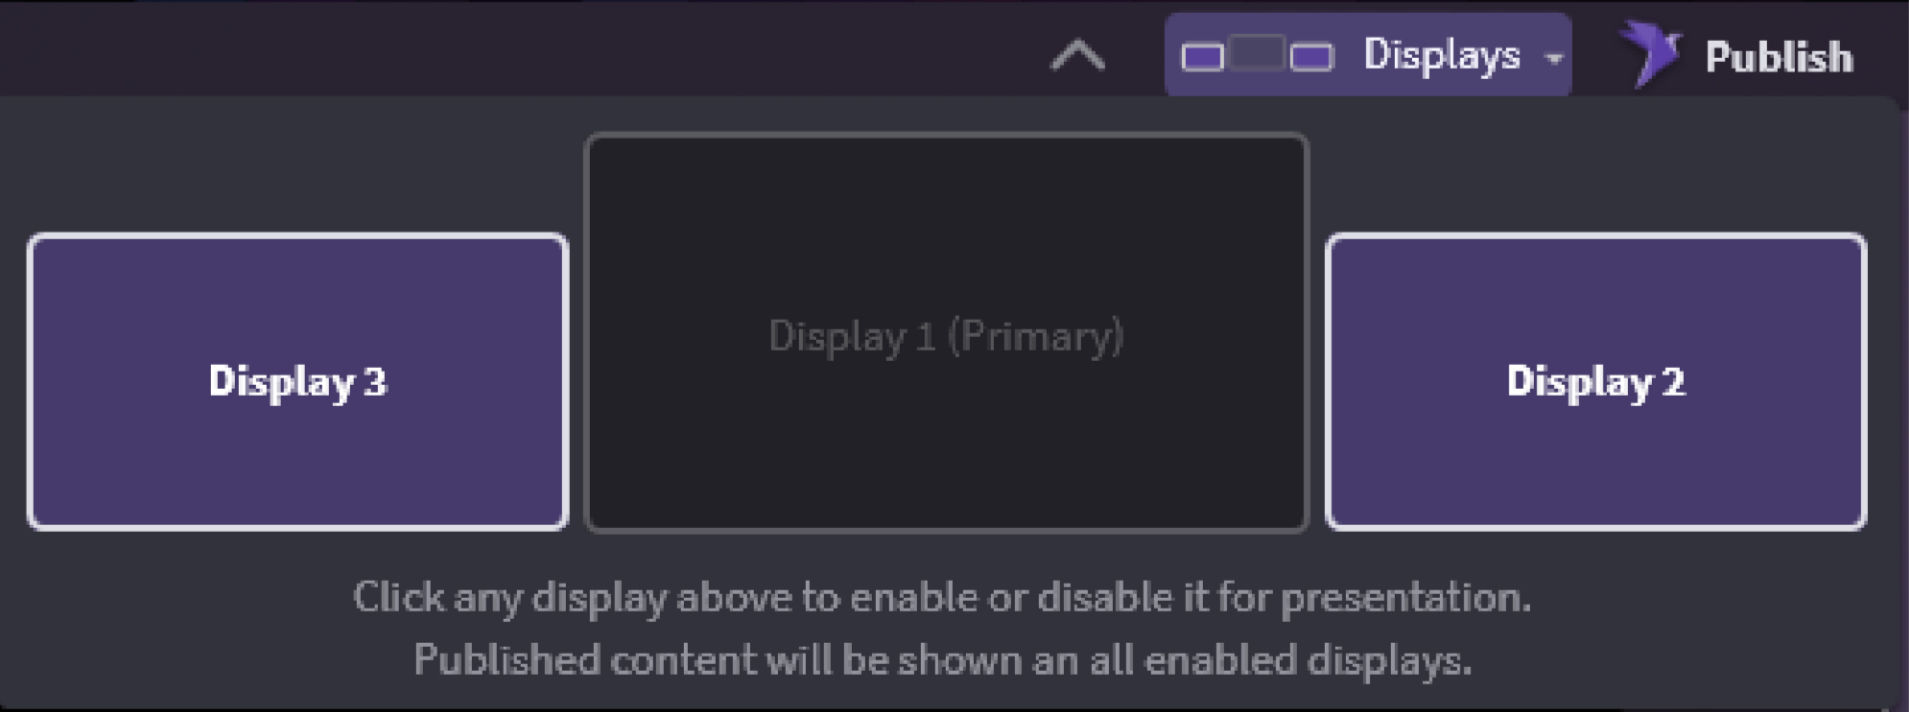The image size is (1909, 712).
Task: Click the right mini monitor icon in Displays button
Action: (x=1311, y=58)
